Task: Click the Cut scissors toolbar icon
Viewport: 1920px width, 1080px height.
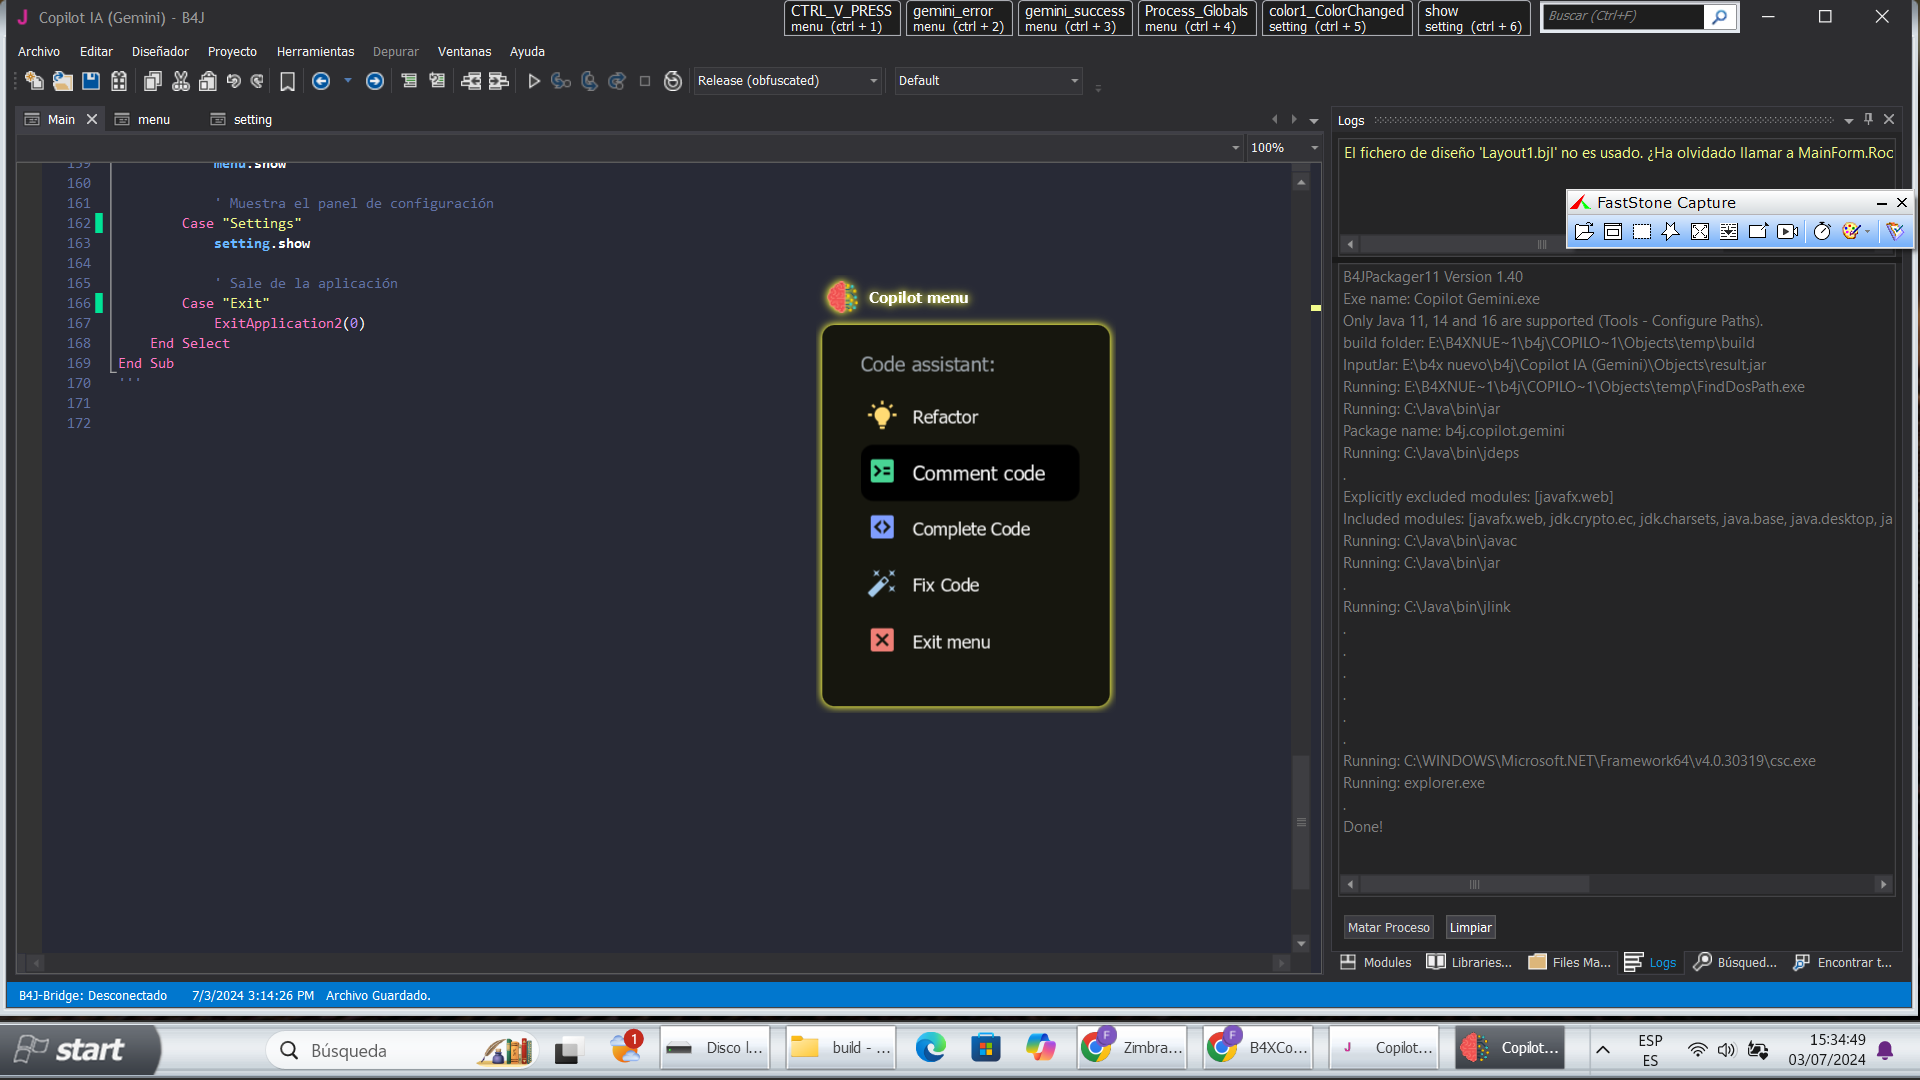Action: click(x=181, y=81)
